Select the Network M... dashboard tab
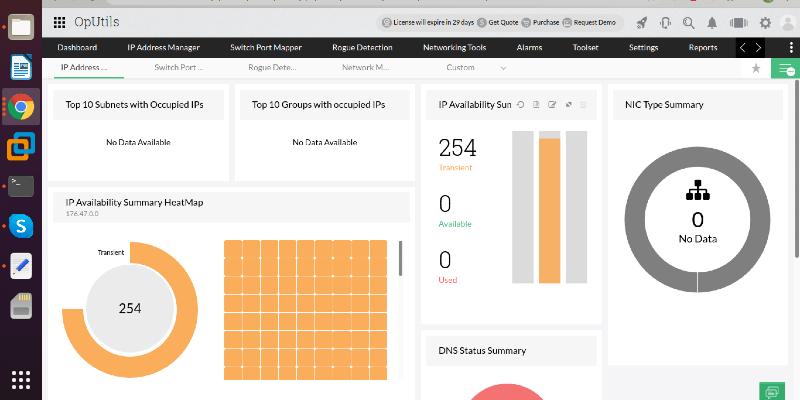Screen dimensions: 800x400 (366, 67)
